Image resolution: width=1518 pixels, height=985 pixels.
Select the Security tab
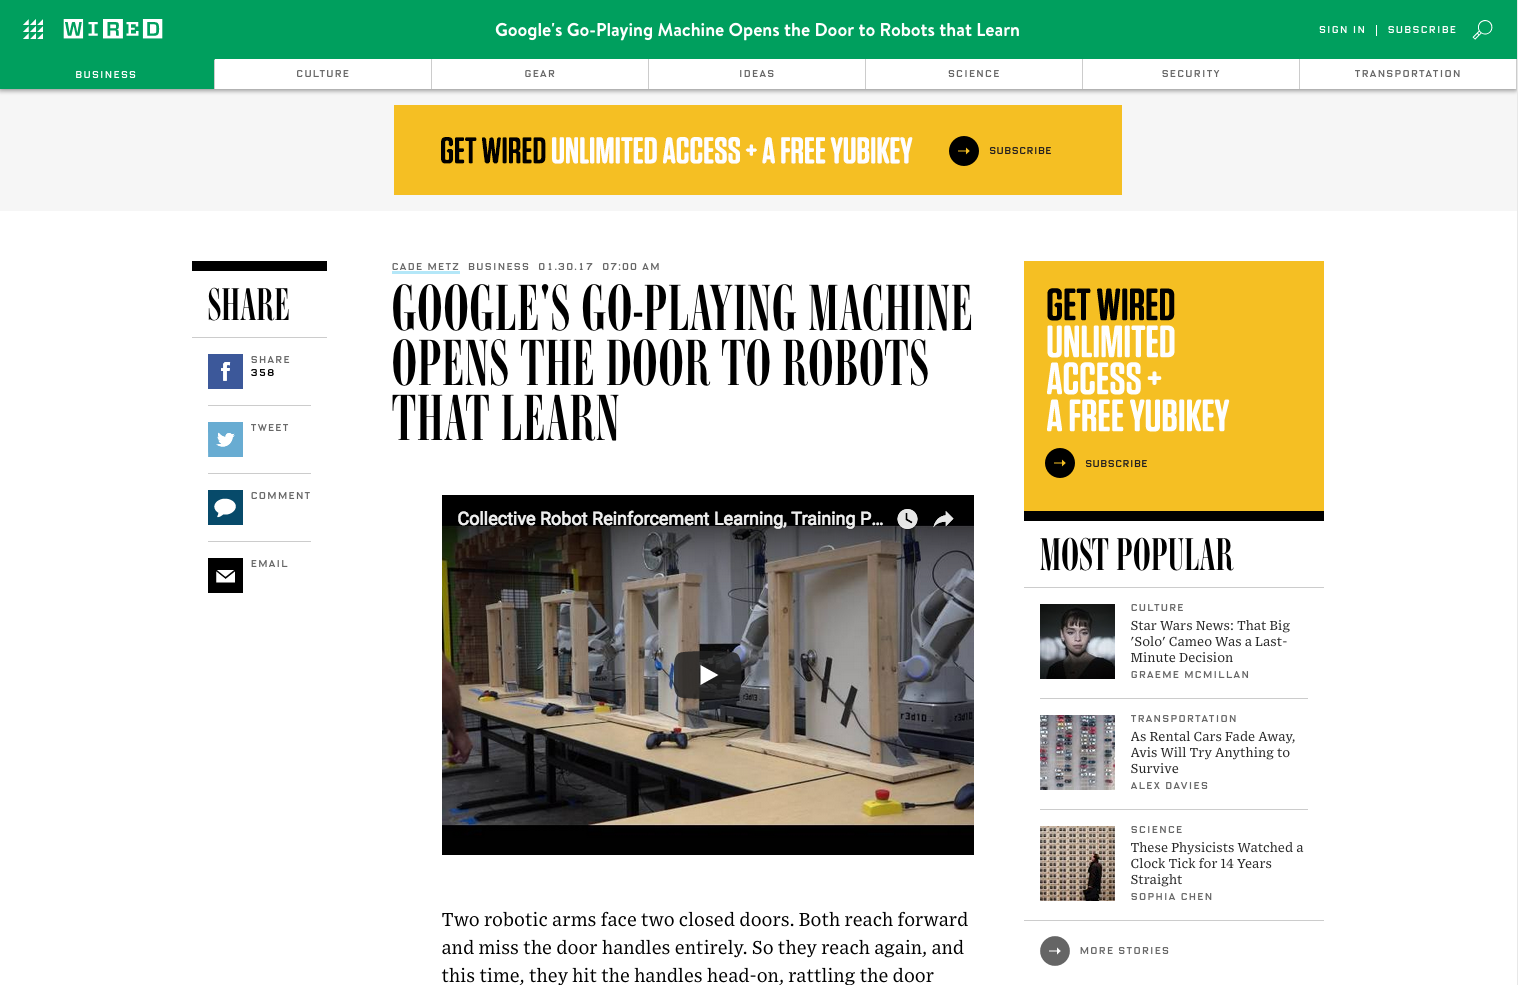(1191, 74)
